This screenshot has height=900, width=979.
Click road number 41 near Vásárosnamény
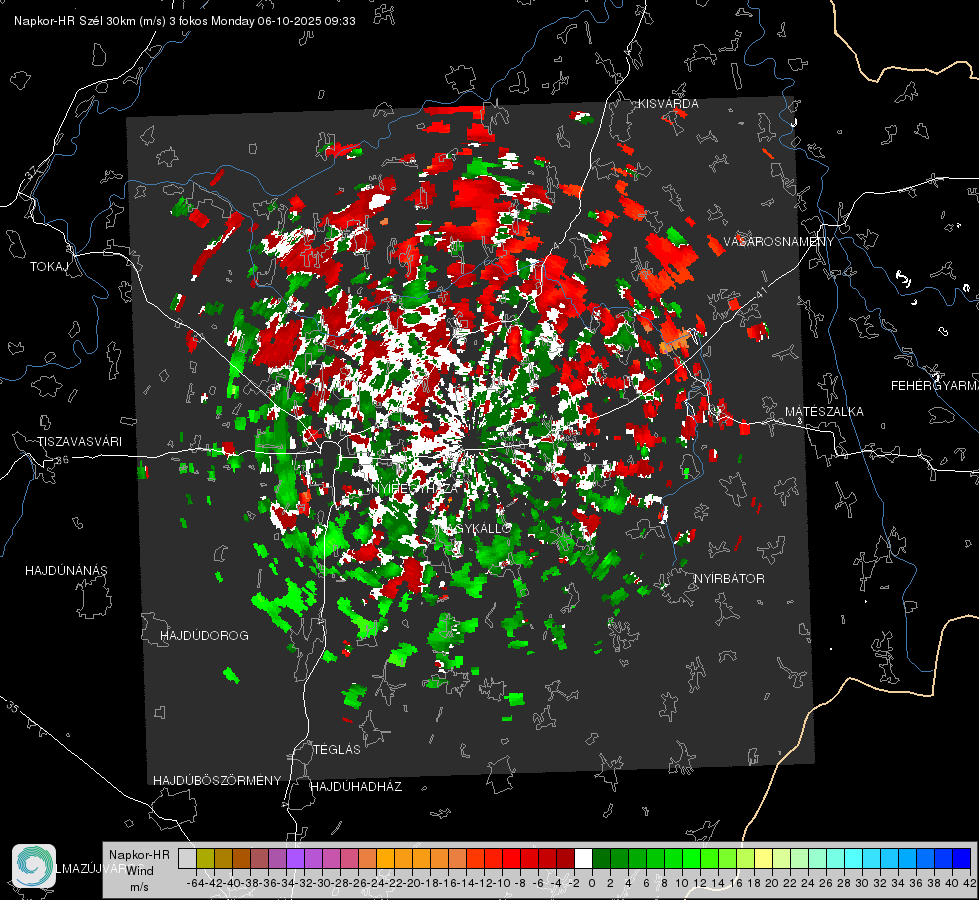(x=760, y=292)
